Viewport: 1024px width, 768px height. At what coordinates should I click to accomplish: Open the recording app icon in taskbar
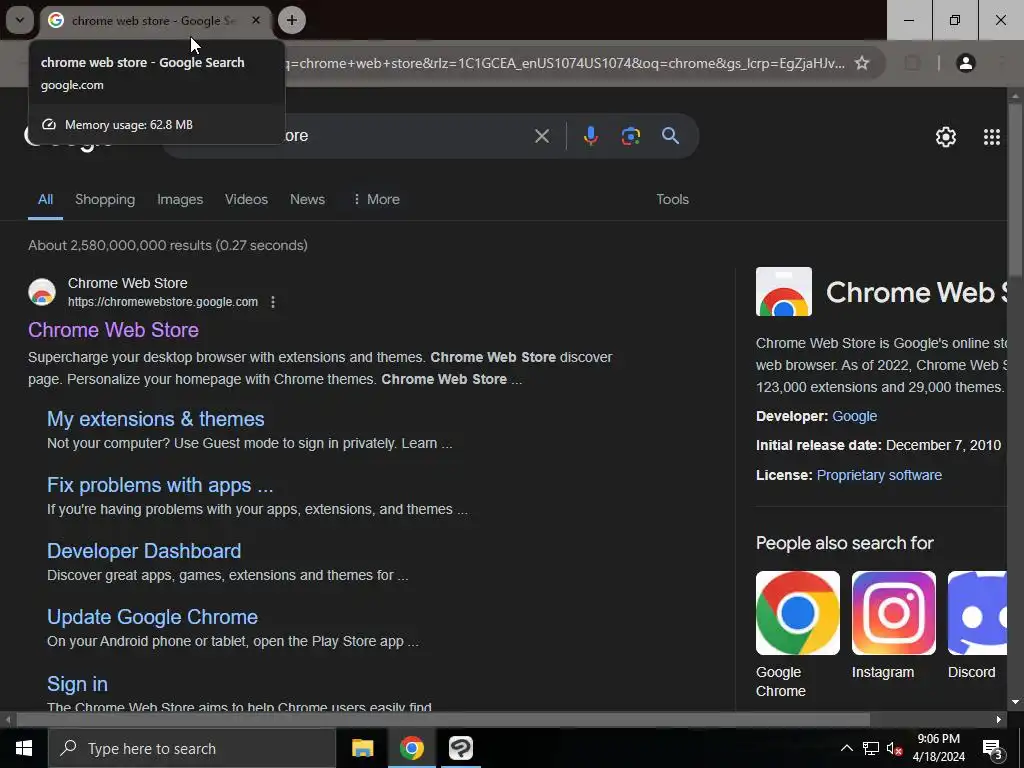(460, 748)
